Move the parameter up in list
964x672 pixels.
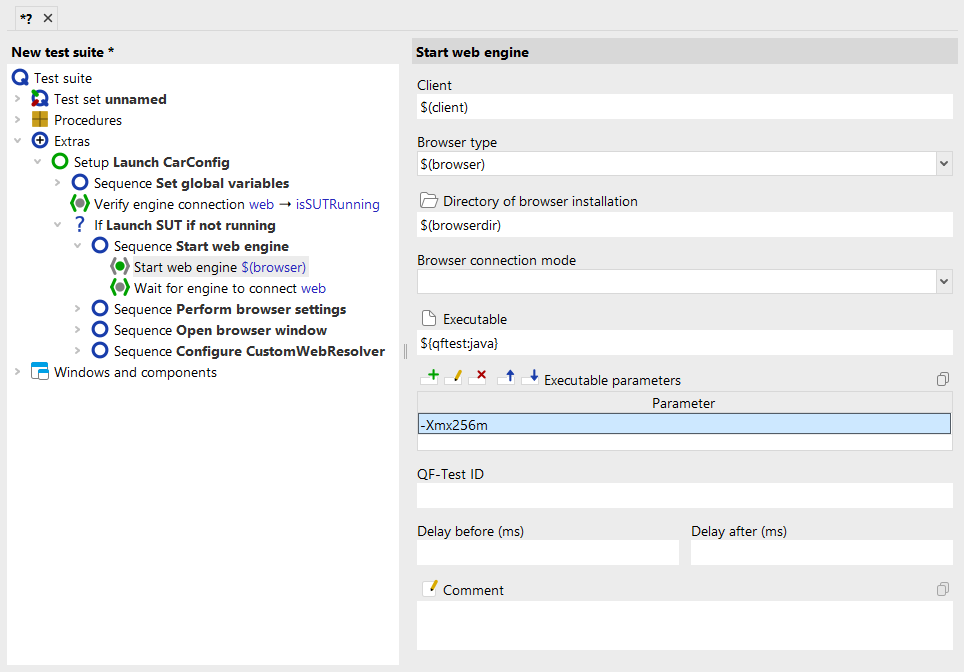507,378
